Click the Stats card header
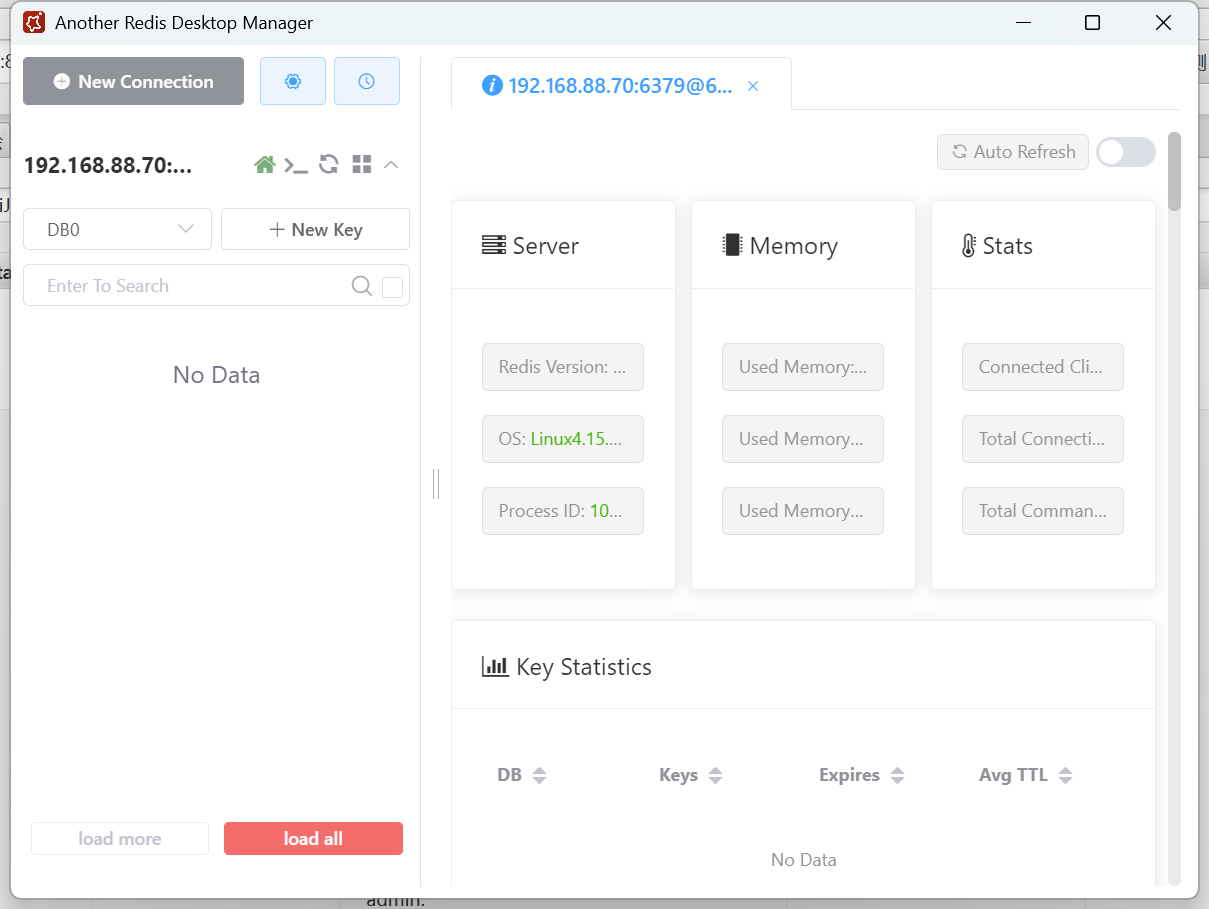Viewport: 1209px width, 909px height. [x=1044, y=246]
